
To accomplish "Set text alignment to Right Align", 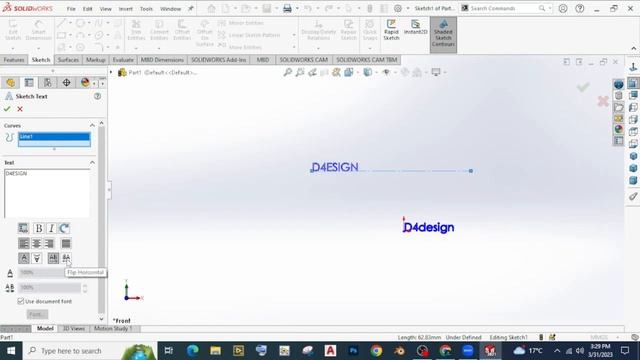I will [x=49, y=244].
